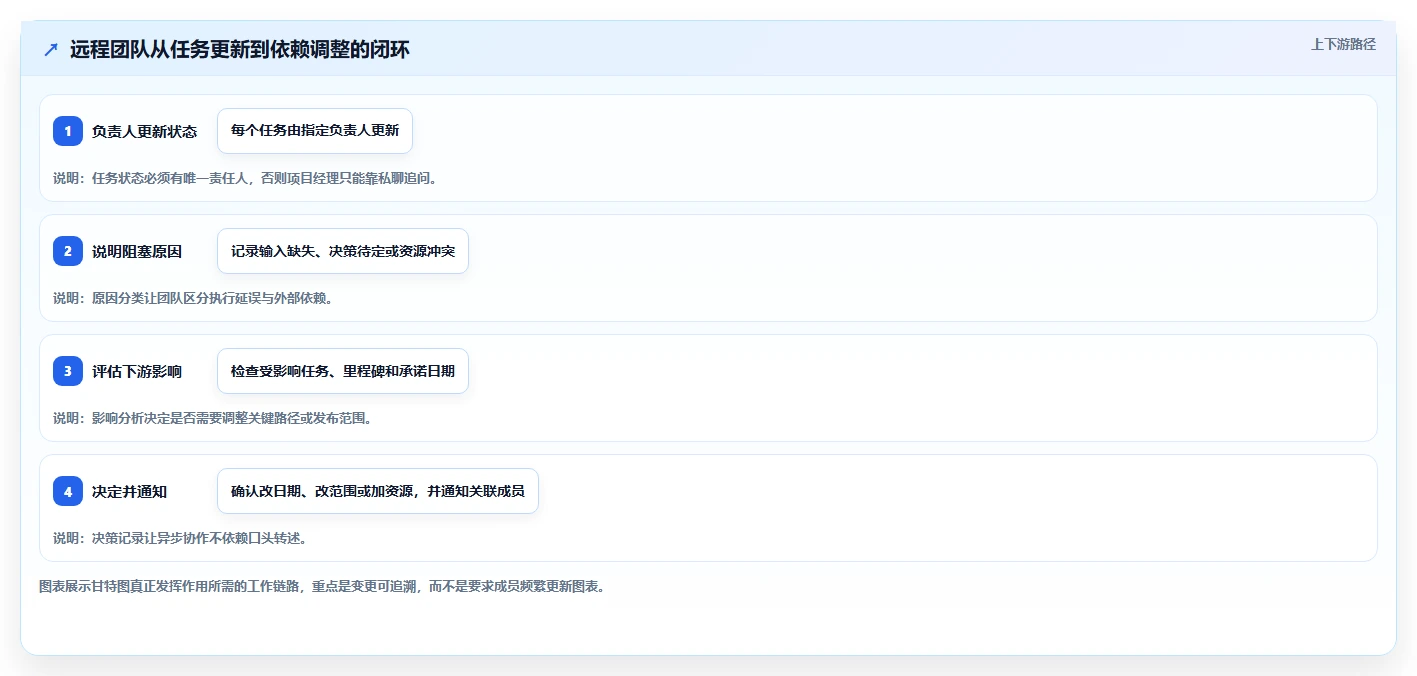Click the 确认改日期、改范围或加资源 chip

(378, 491)
